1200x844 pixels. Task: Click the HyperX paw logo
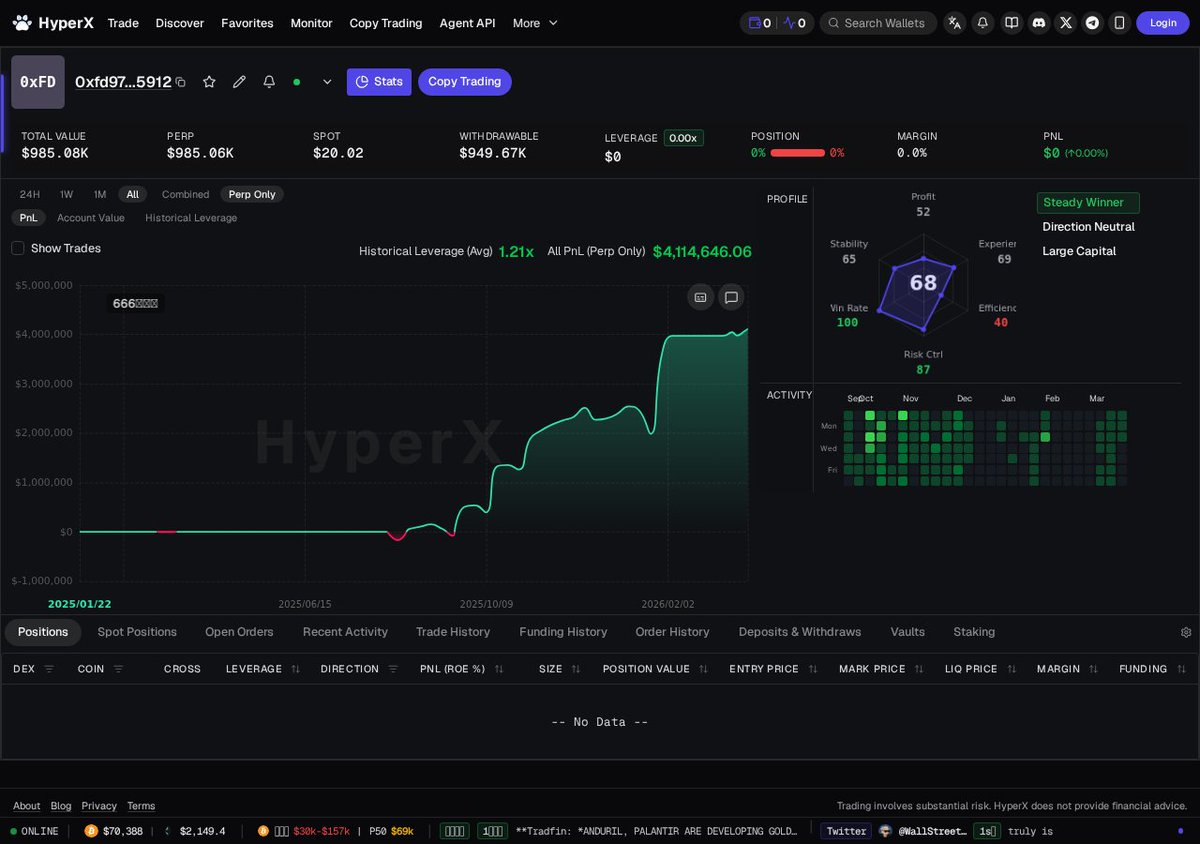tap(22, 22)
